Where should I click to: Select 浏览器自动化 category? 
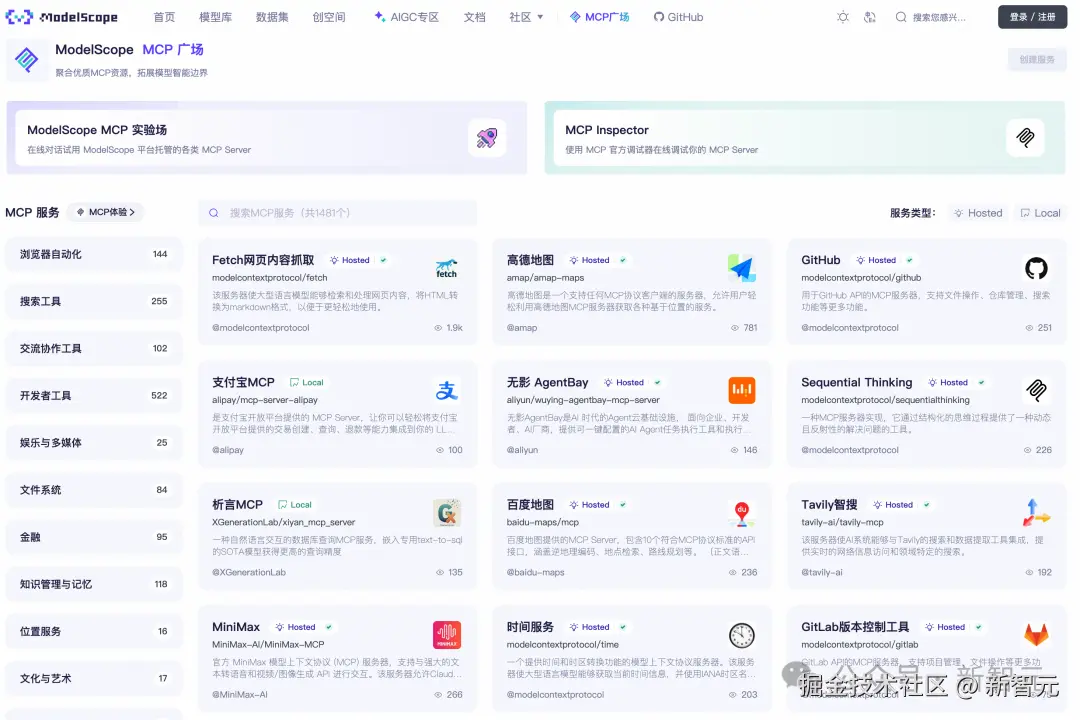(x=94, y=254)
